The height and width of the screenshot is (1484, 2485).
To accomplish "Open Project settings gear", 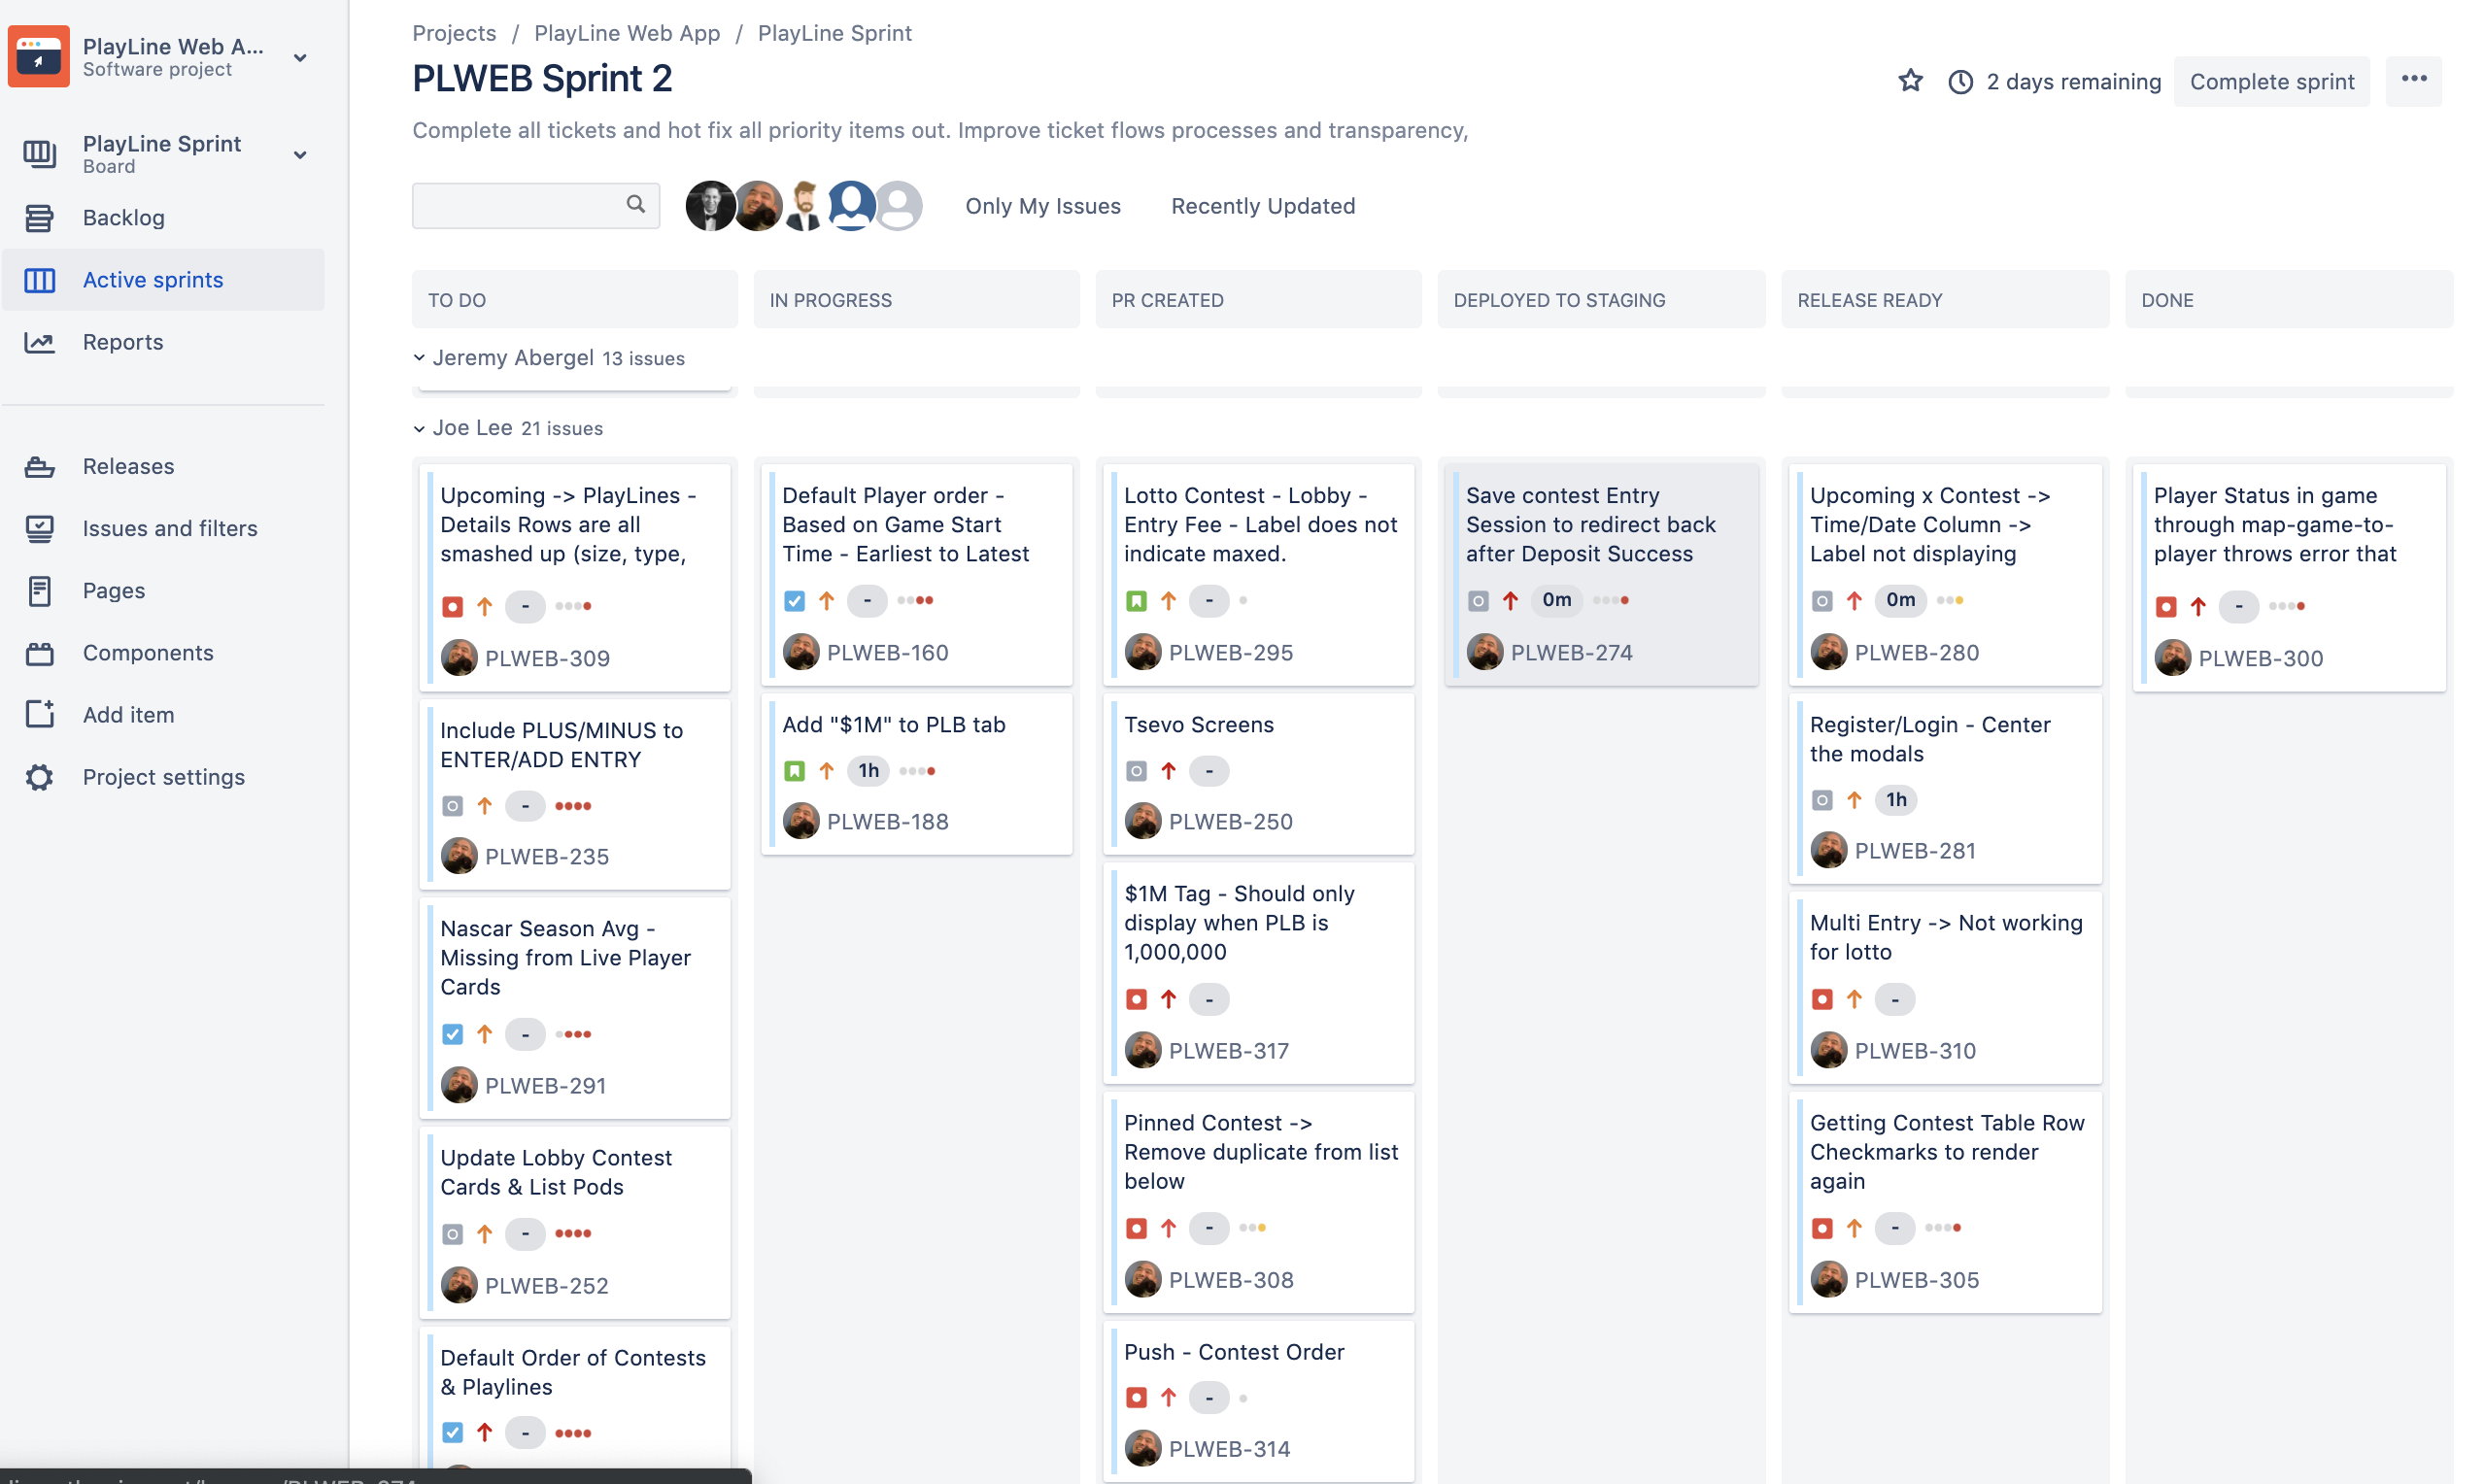I will [39, 777].
